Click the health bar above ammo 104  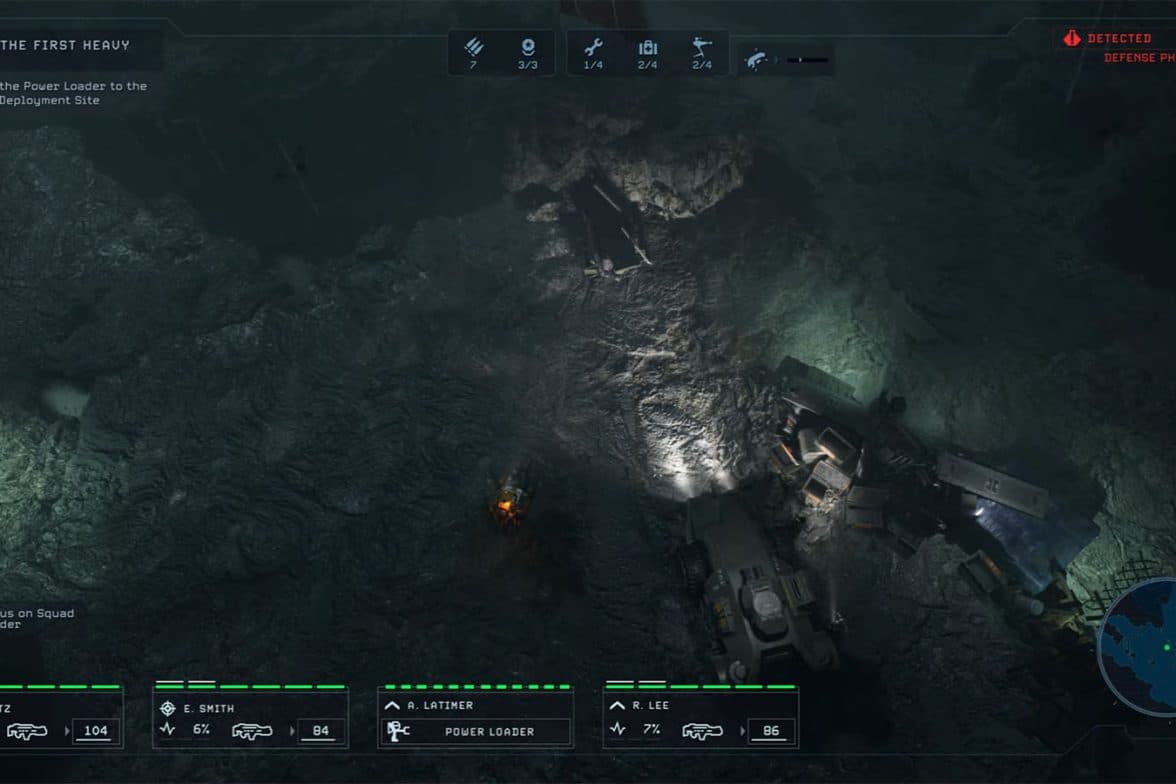tap(60, 686)
